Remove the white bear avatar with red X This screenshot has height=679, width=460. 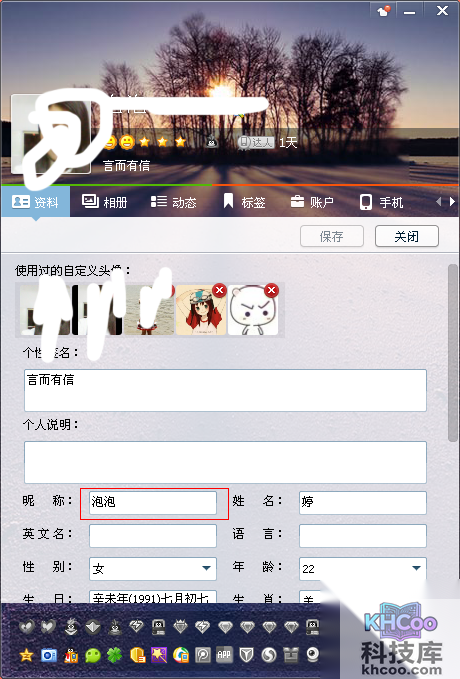tap(272, 290)
